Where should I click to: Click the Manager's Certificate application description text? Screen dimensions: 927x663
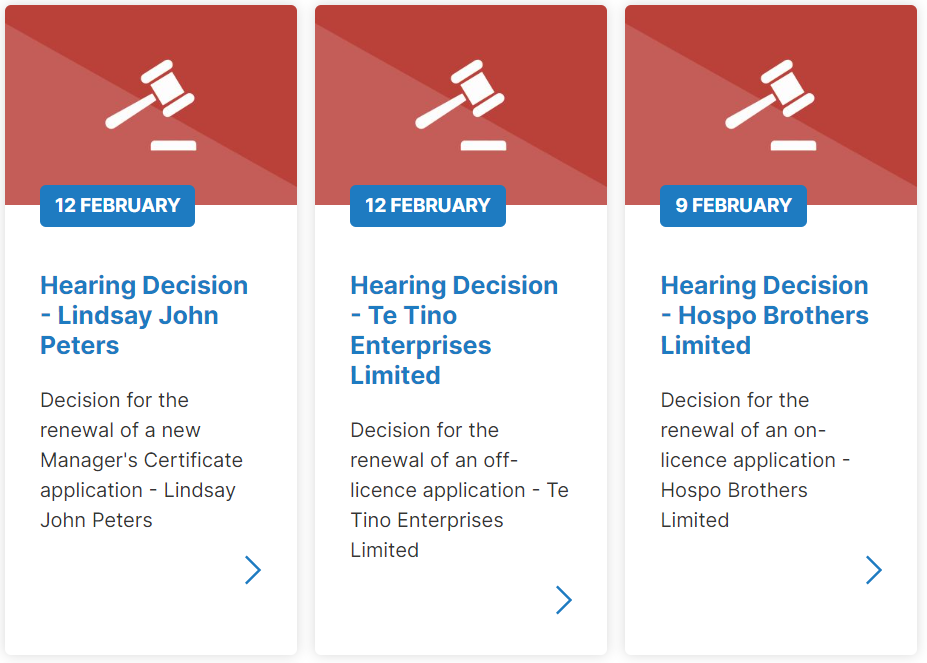click(141, 460)
